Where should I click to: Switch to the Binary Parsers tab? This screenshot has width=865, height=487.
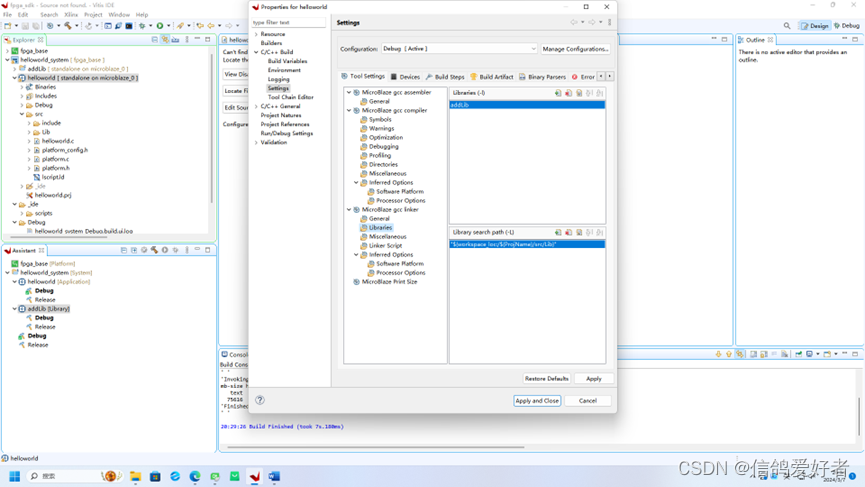542,77
